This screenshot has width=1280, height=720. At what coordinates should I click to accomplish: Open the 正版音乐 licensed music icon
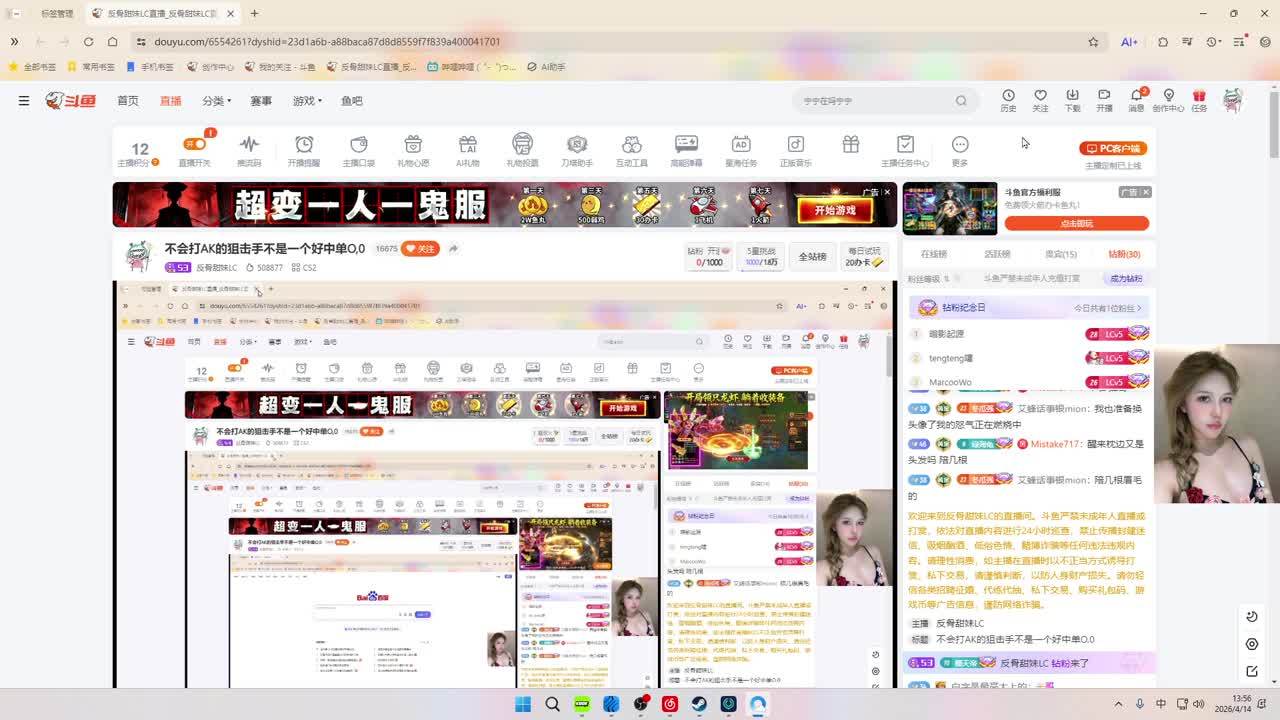coord(795,146)
